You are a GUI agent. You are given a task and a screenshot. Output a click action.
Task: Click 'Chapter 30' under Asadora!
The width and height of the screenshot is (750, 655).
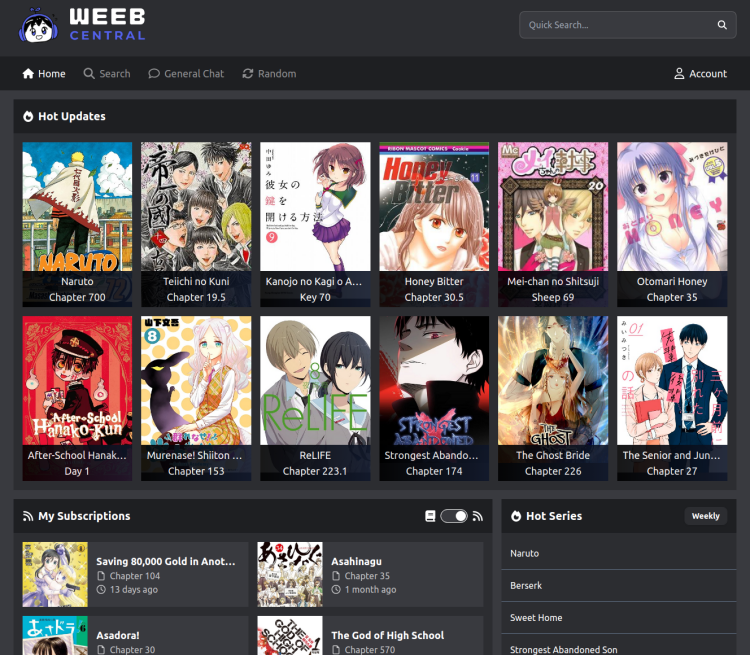(132, 650)
